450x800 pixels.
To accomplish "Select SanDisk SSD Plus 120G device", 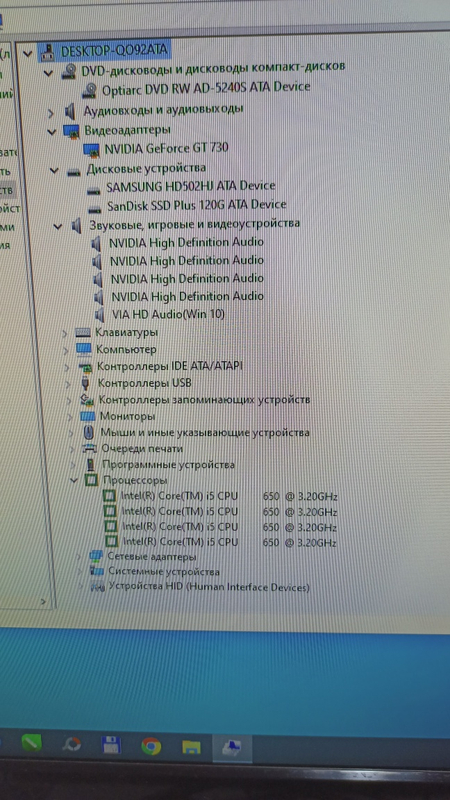I will point(197,205).
